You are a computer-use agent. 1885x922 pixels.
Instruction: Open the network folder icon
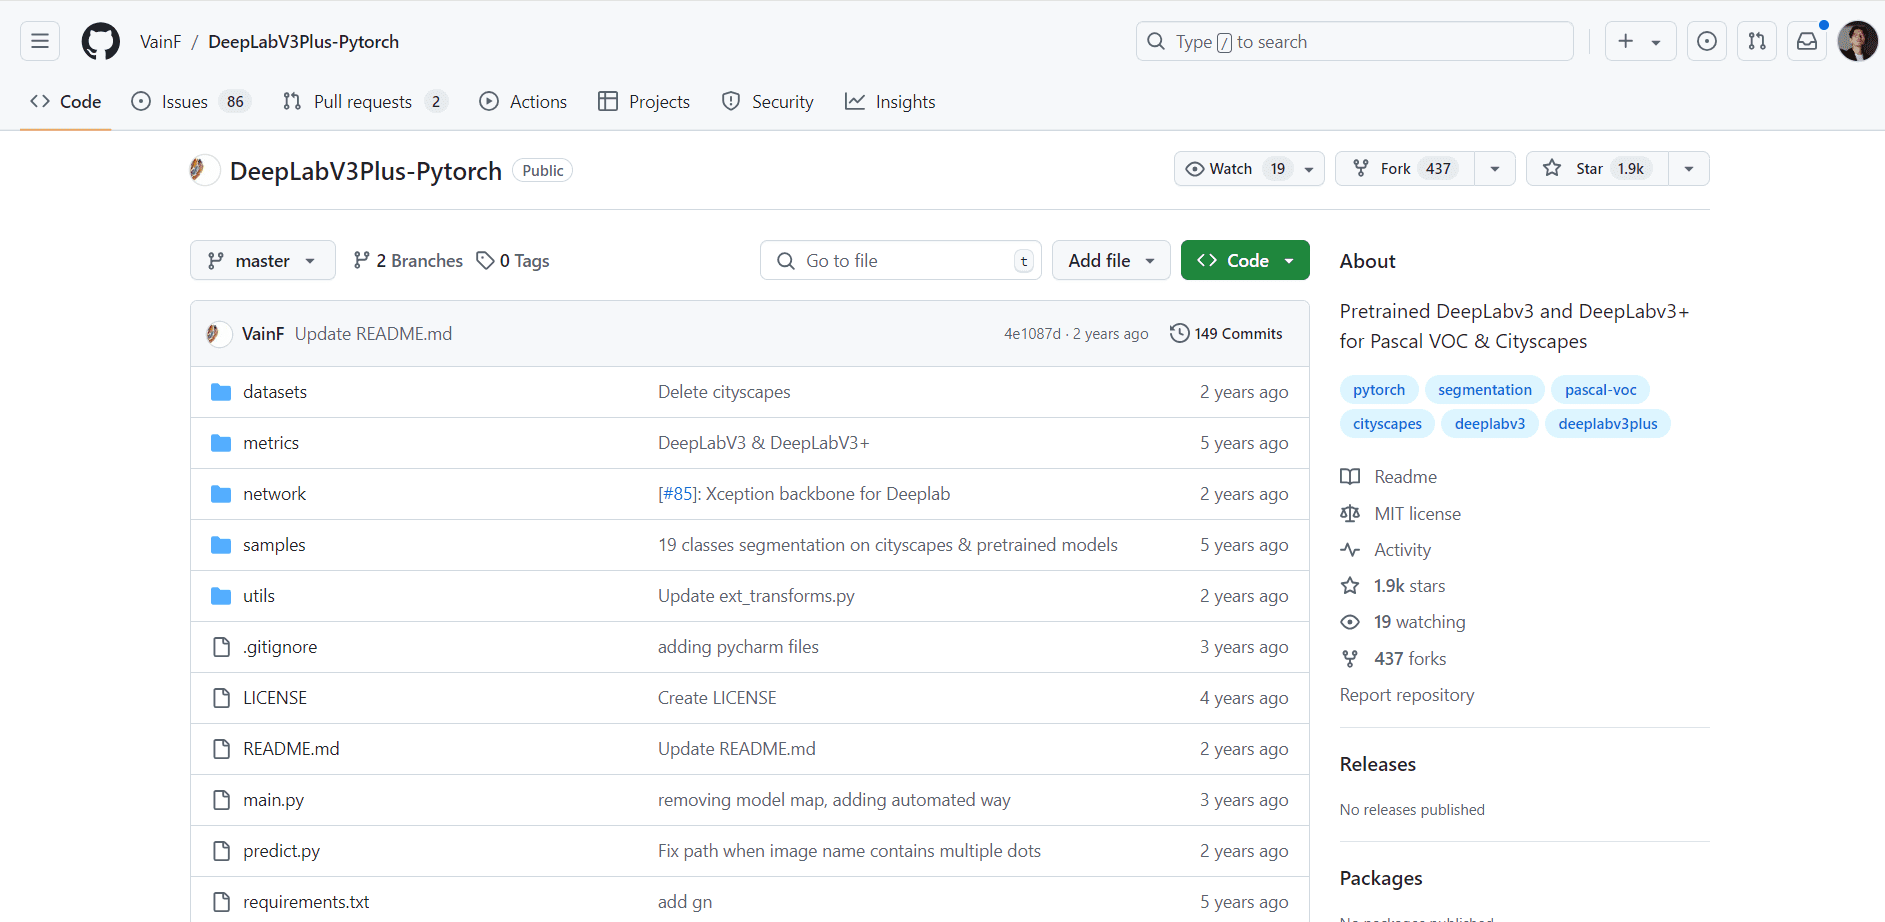coord(221,493)
